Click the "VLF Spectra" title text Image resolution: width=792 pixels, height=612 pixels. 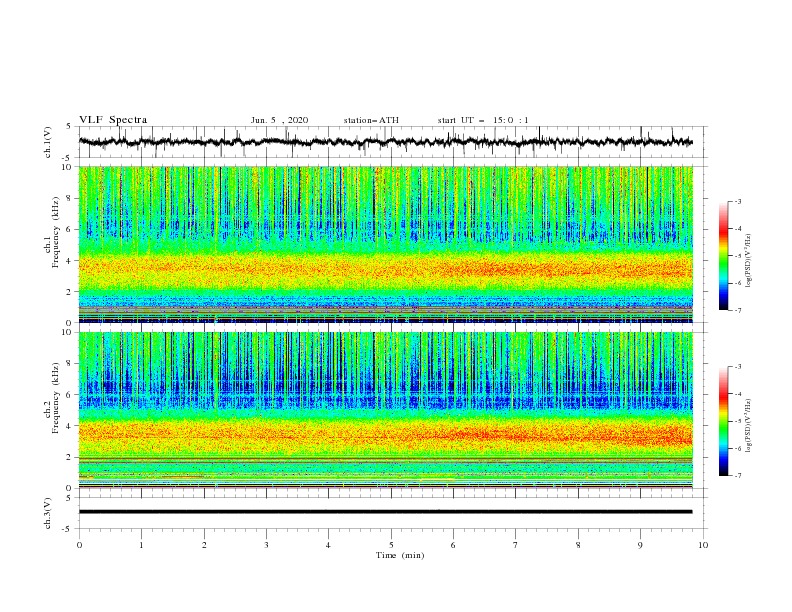point(113,120)
